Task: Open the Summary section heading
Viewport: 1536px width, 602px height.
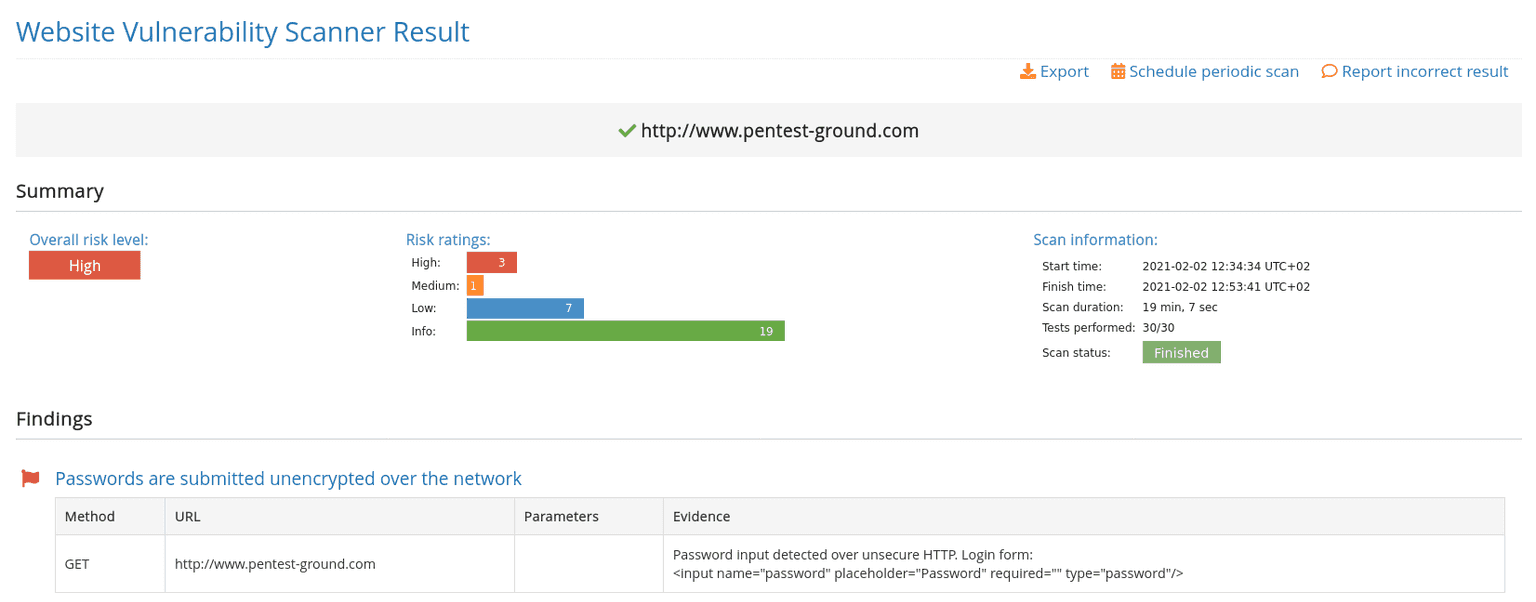Action: point(60,191)
